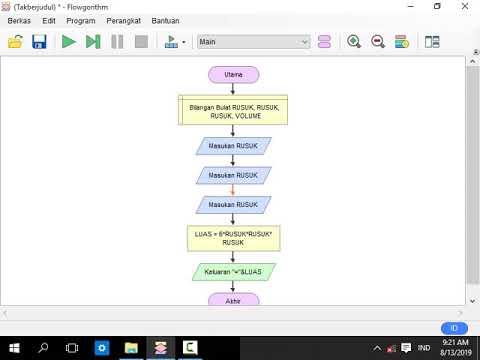Expand the Main function dropdown
The height and width of the screenshot is (360, 480).
tap(254, 42)
